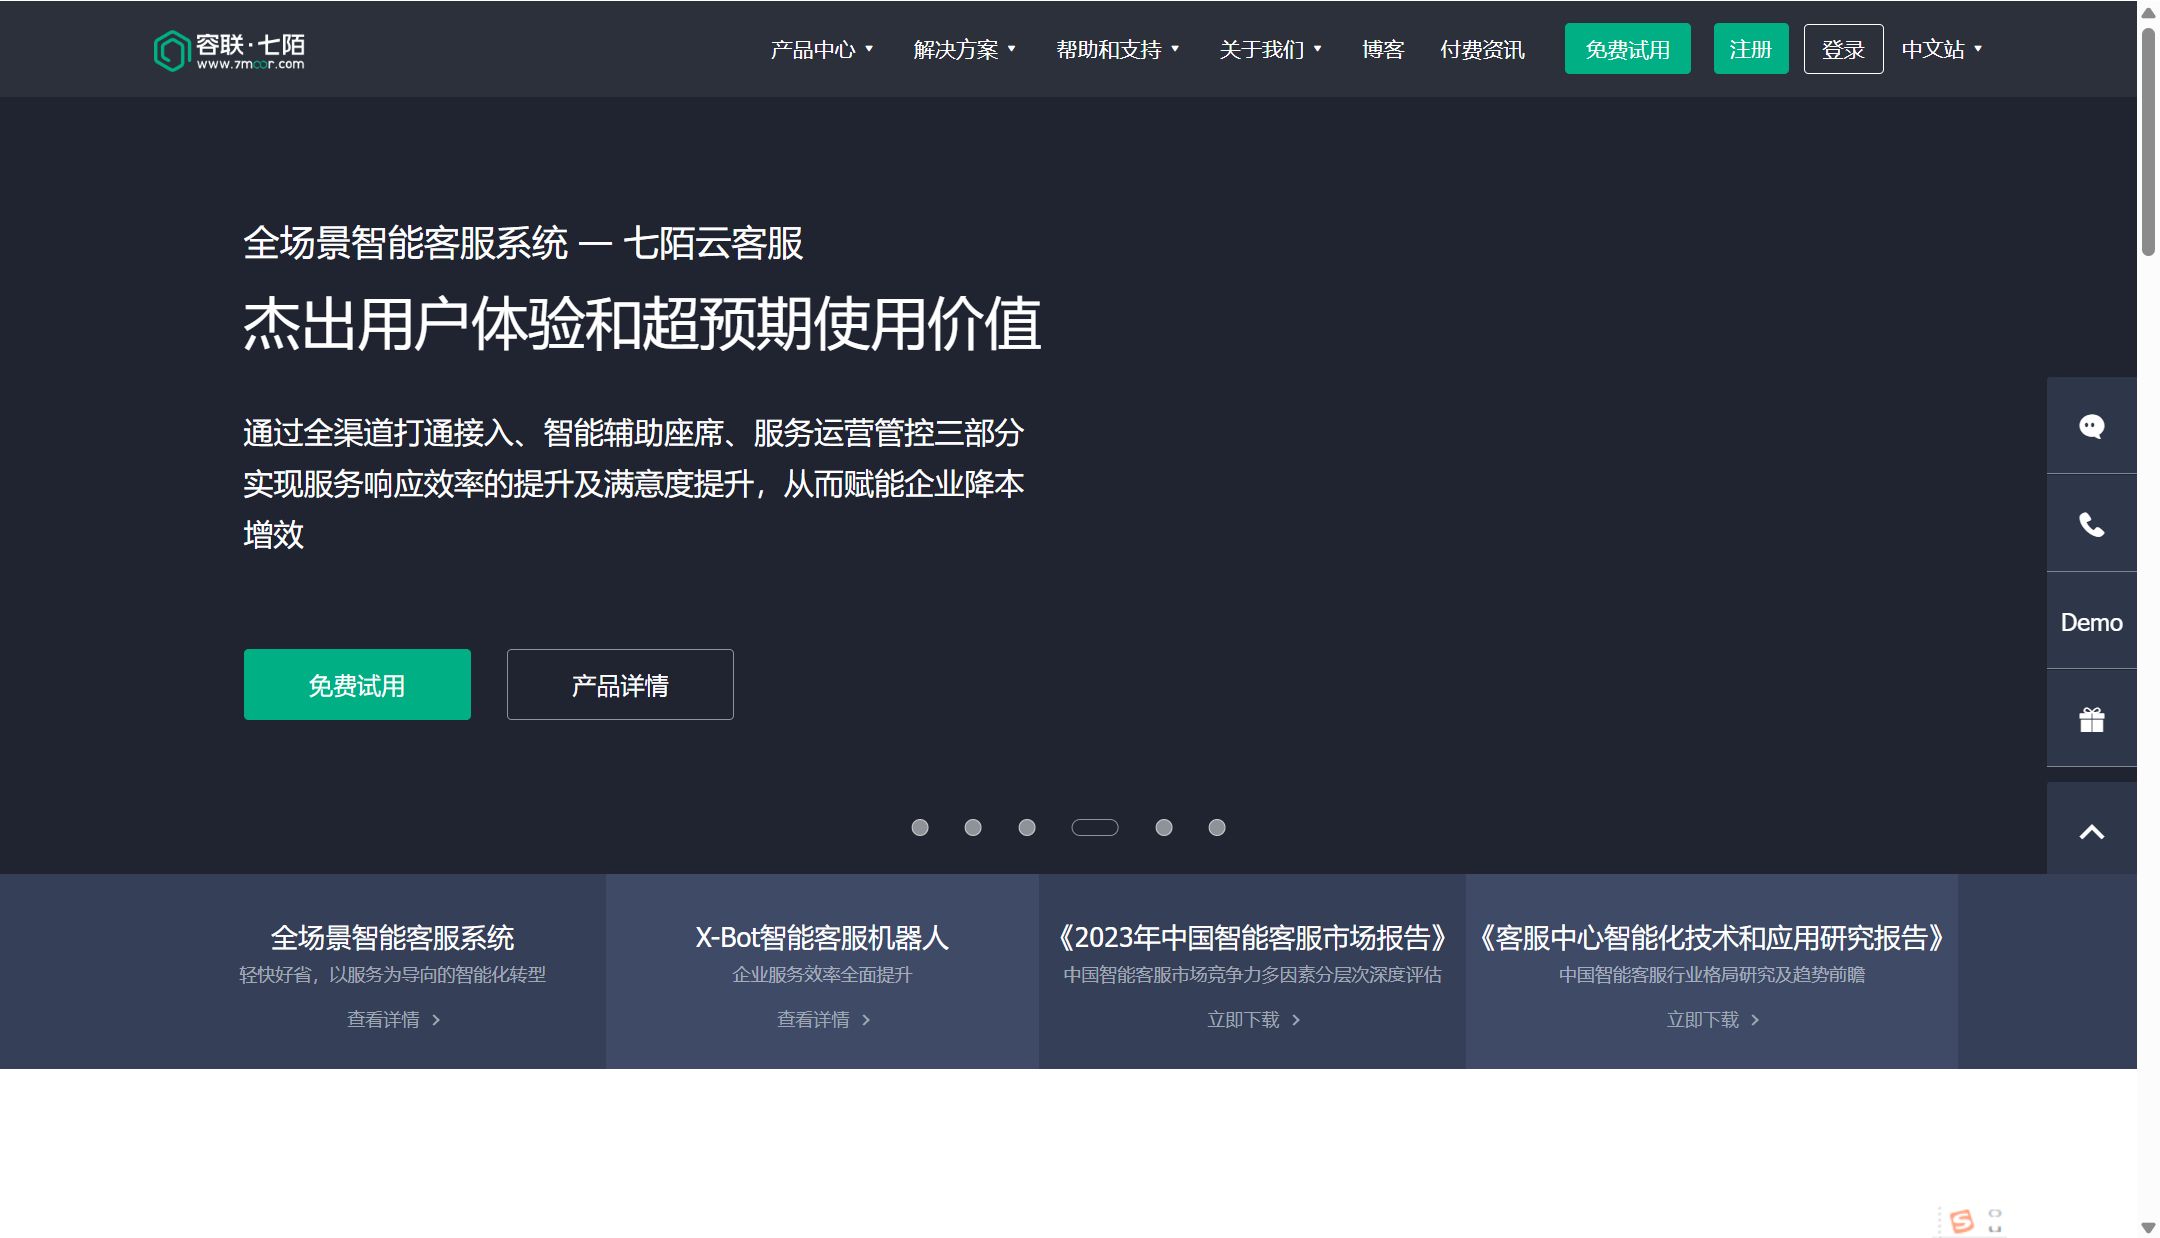Click the elongated active carousel indicator
Screen dimensions: 2160x1238
tap(1095, 827)
